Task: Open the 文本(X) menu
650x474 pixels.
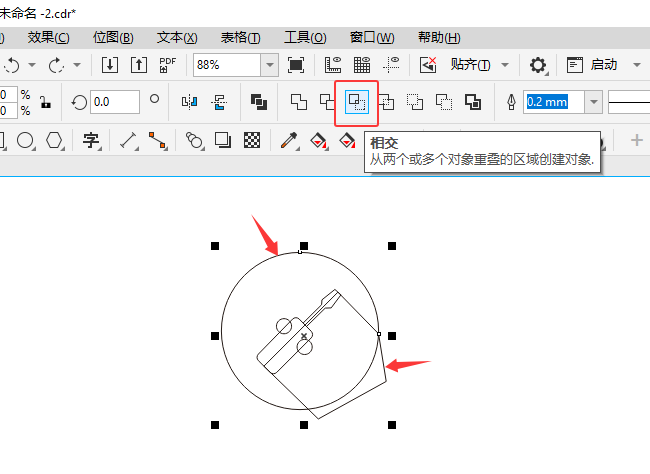Action: 177,38
